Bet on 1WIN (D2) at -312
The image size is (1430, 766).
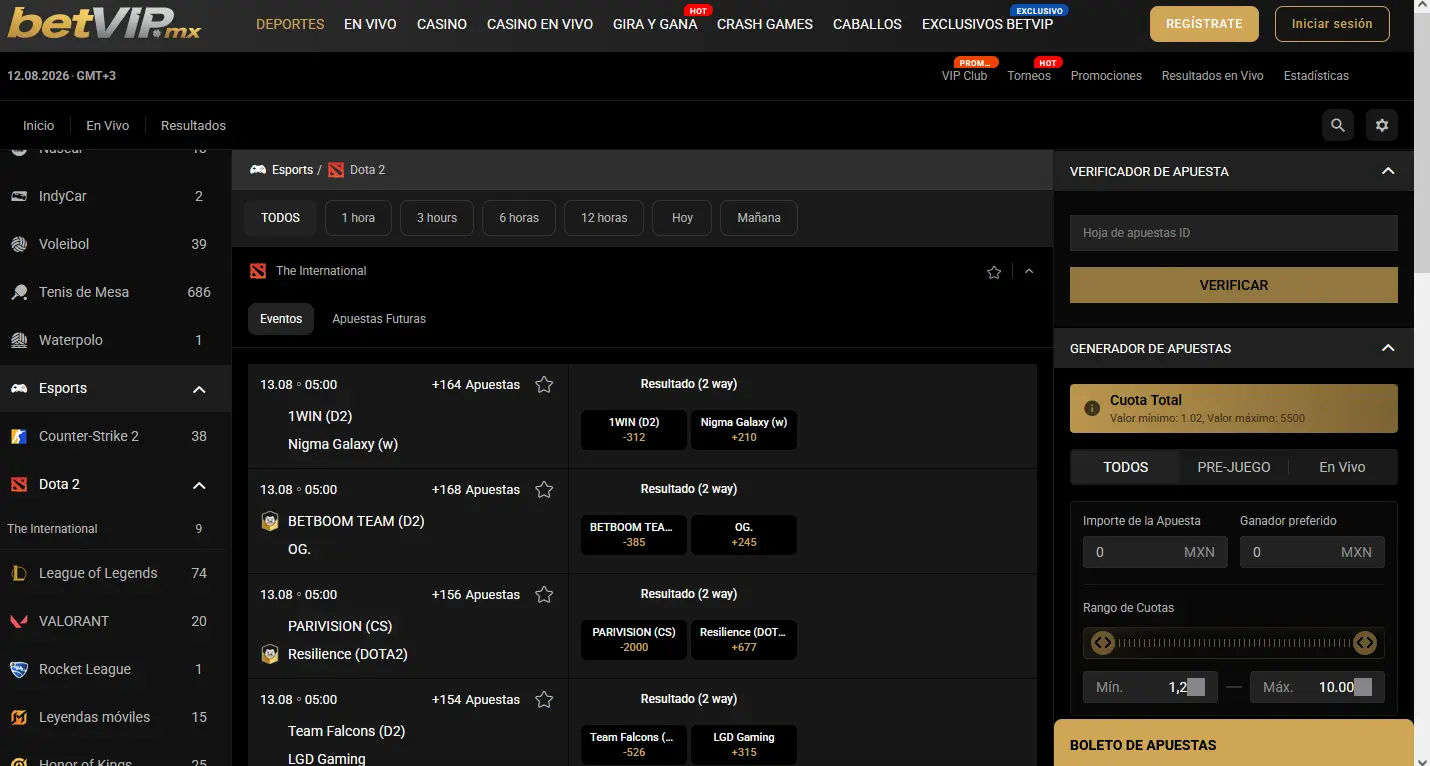pyautogui.click(x=634, y=430)
